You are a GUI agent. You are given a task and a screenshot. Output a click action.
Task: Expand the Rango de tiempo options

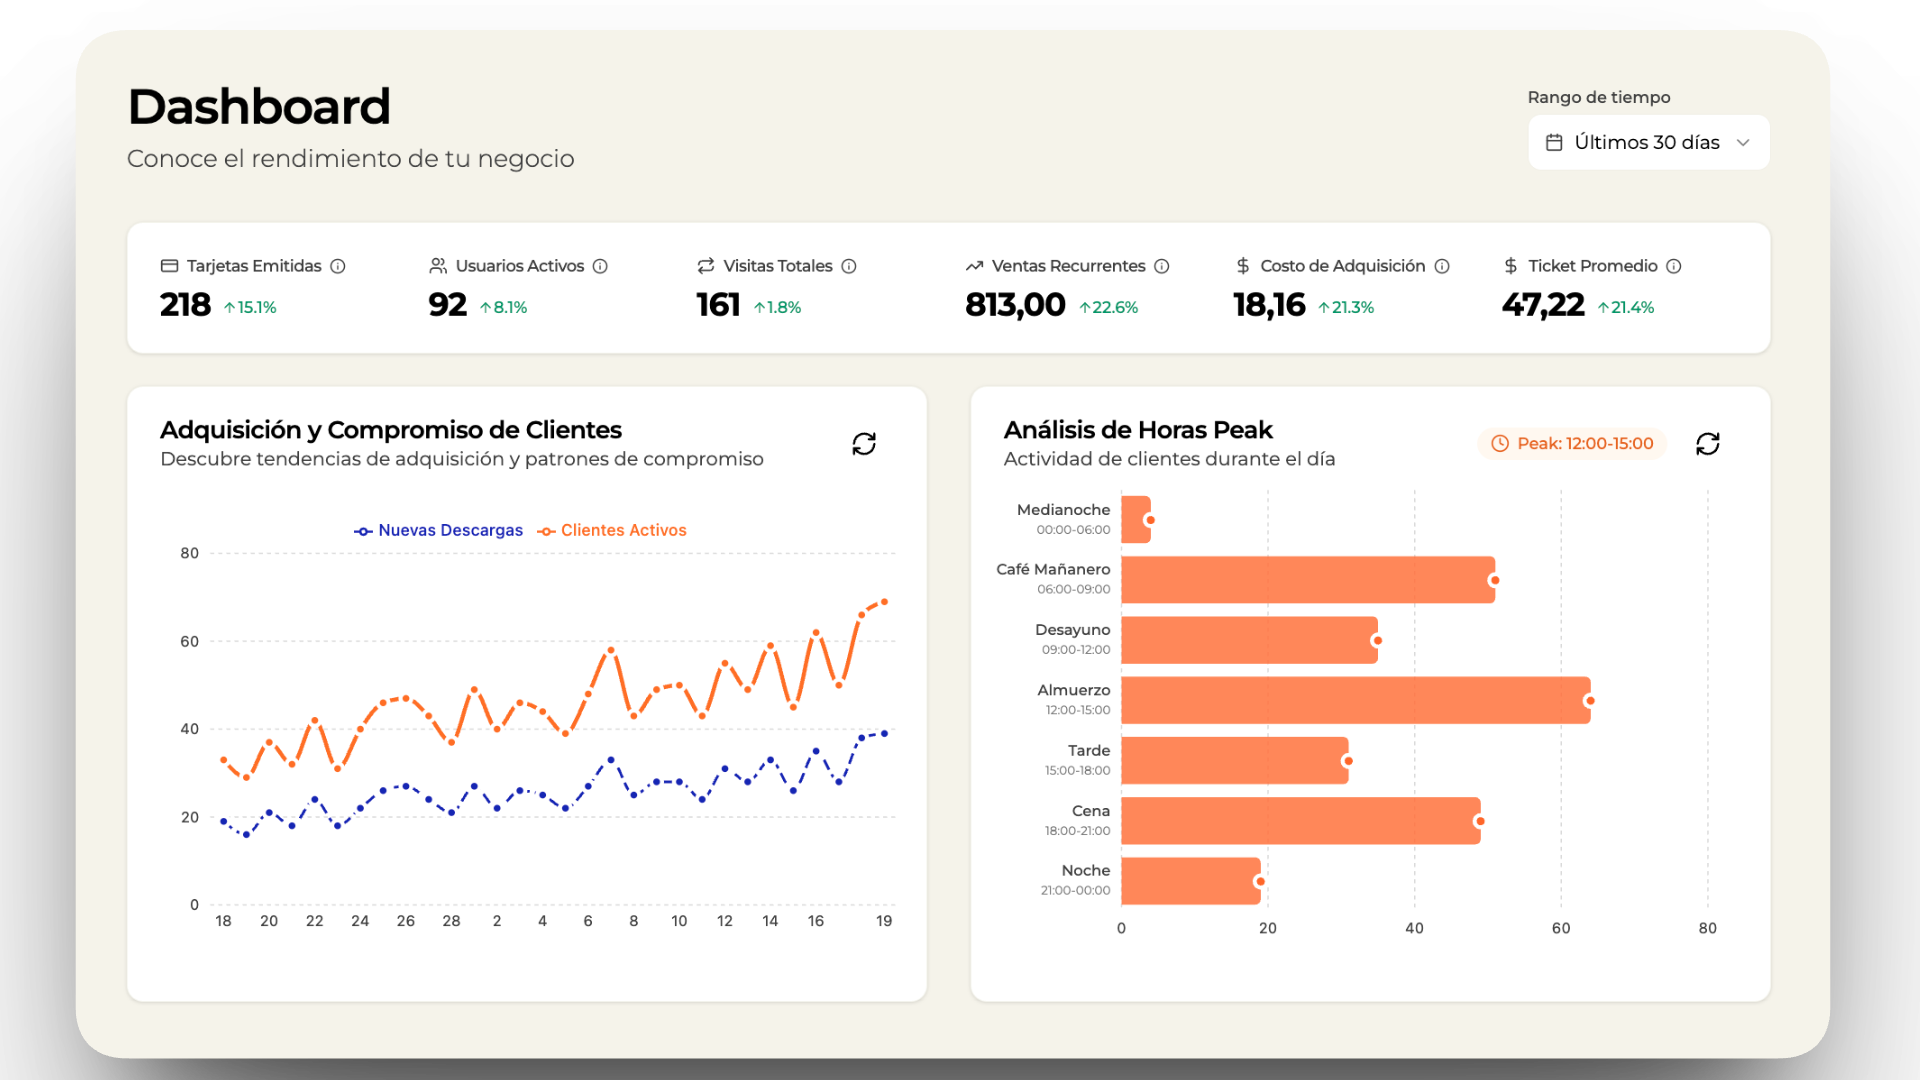1648,142
